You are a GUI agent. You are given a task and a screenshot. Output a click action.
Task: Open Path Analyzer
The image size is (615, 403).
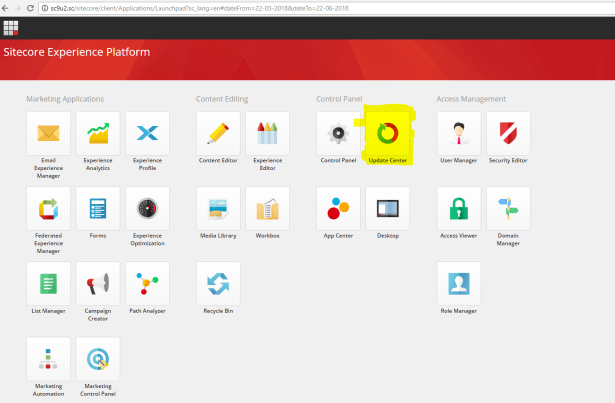pos(147,284)
